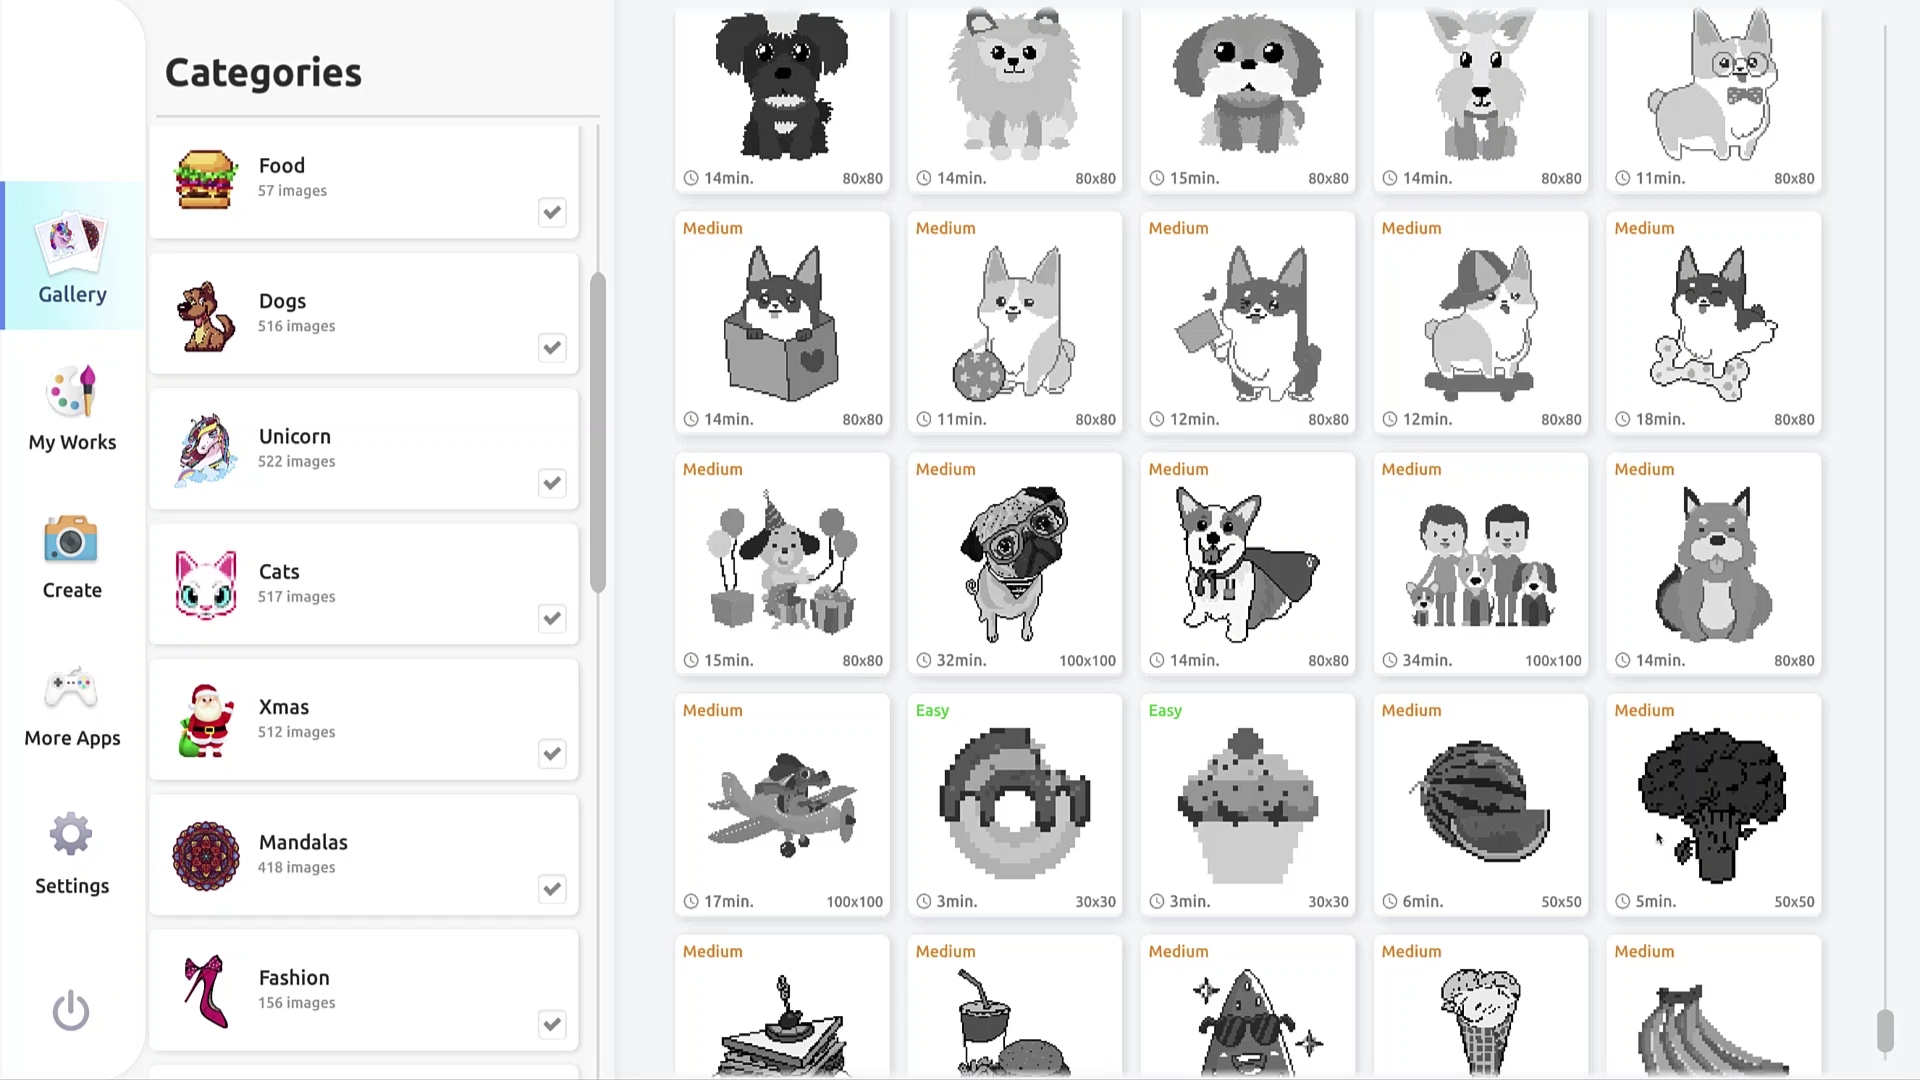Toggle the Cats category checkbox
This screenshot has width=1920, height=1080.
click(552, 619)
